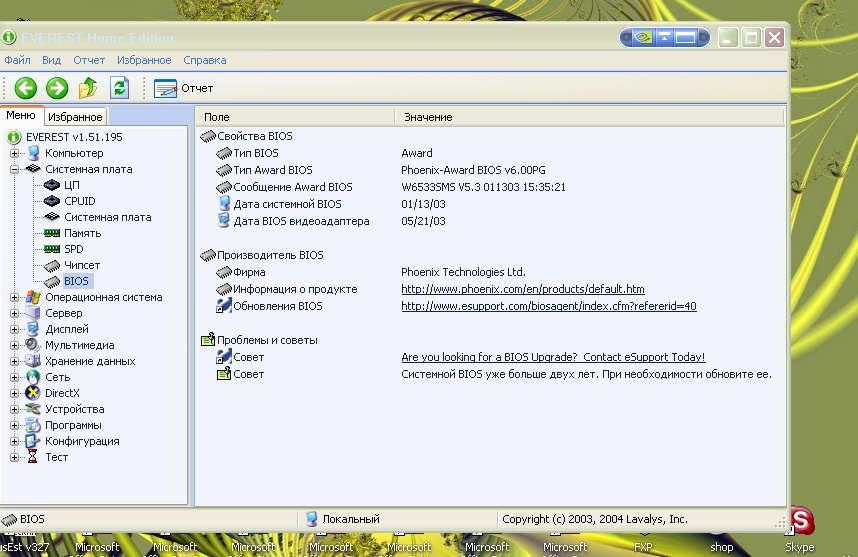Expand the Программы tree node
The image size is (858, 557).
point(15,425)
